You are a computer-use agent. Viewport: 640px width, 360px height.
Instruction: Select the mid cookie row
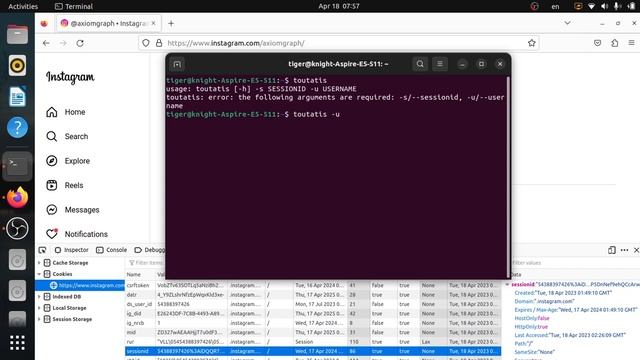[x=313, y=332]
